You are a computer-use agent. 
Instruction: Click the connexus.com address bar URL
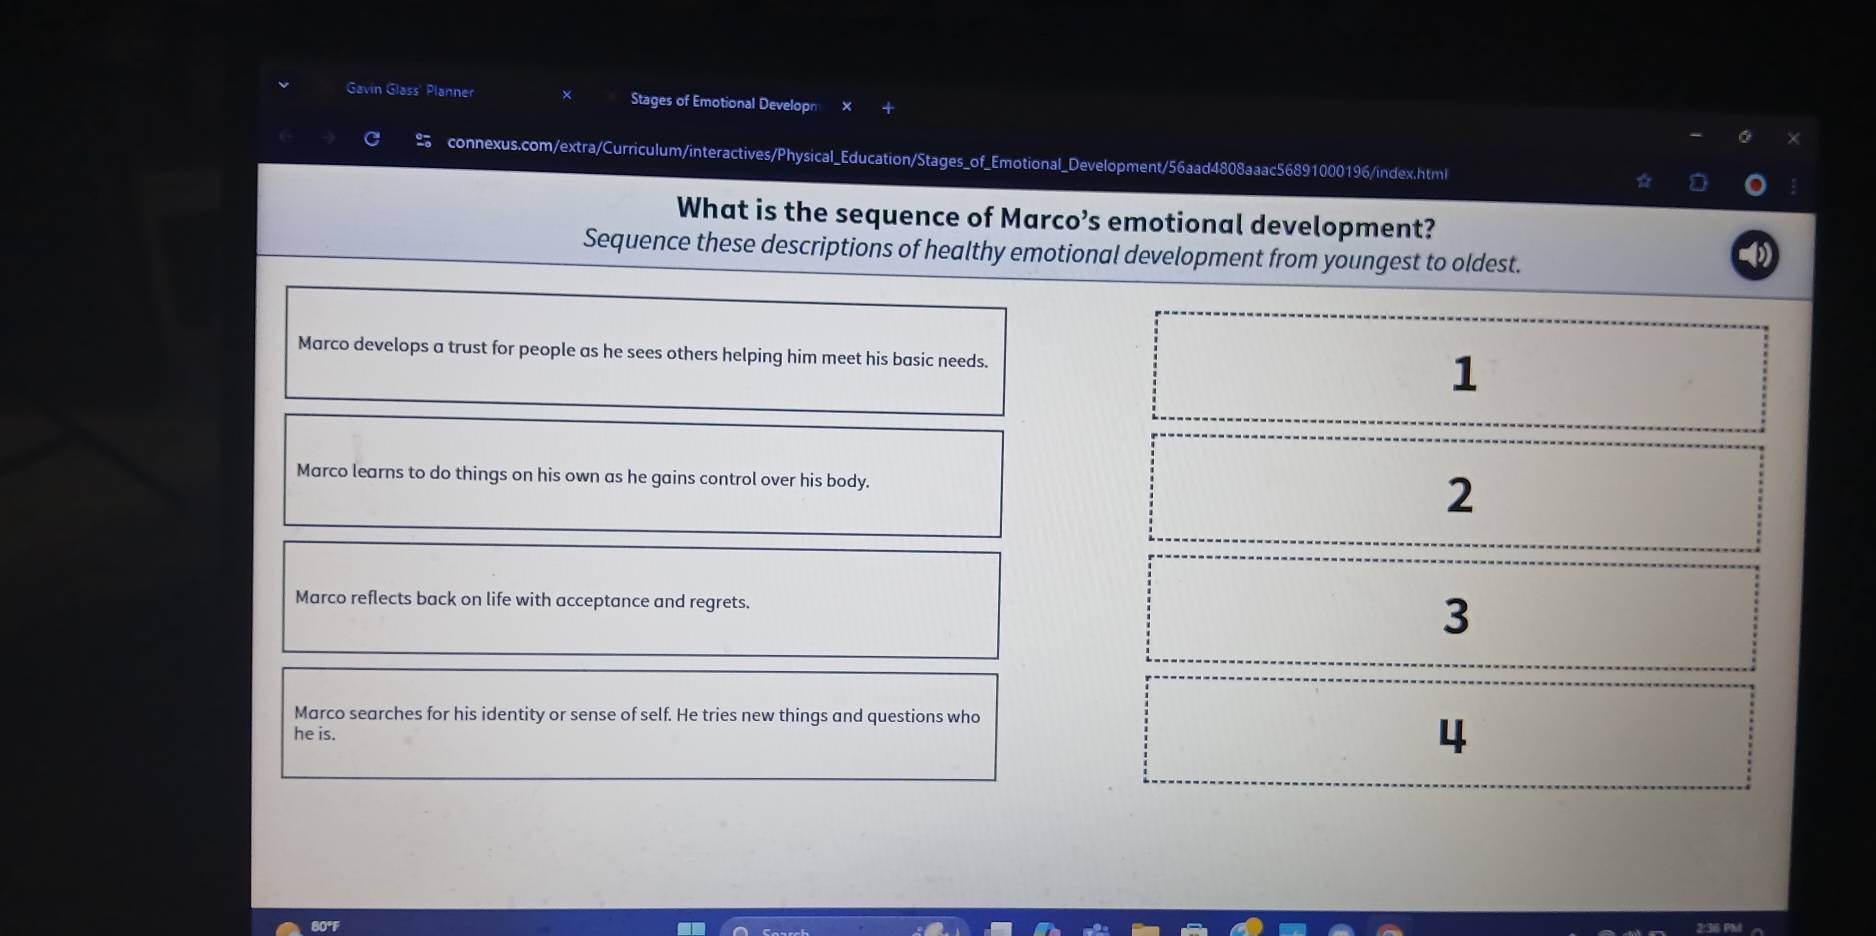(947, 158)
